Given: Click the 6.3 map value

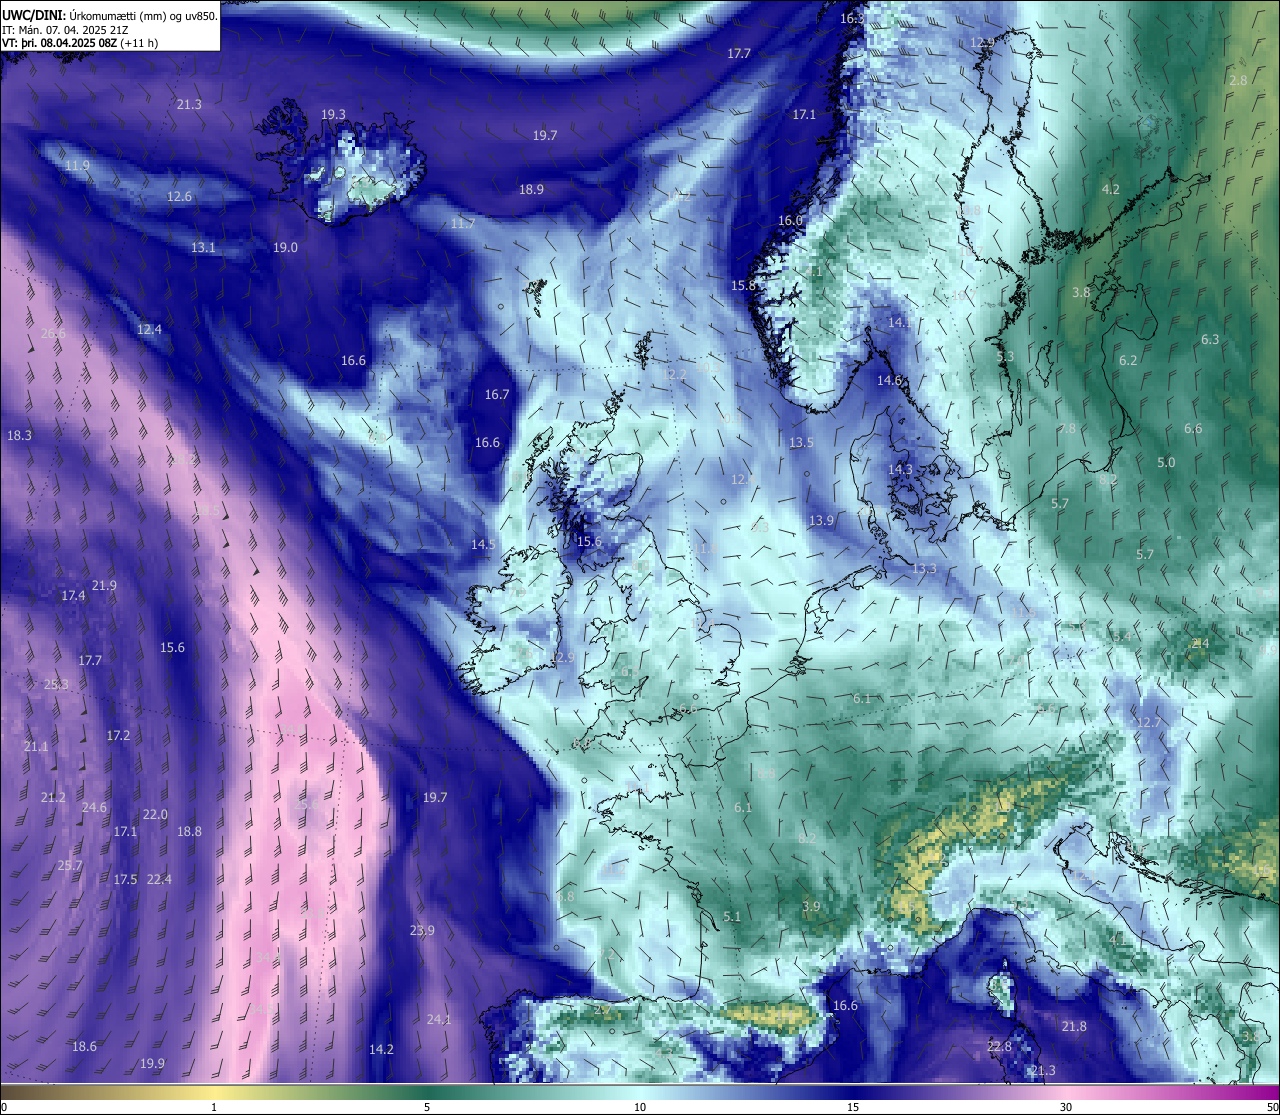Looking at the screenshot, I should coord(1210,340).
